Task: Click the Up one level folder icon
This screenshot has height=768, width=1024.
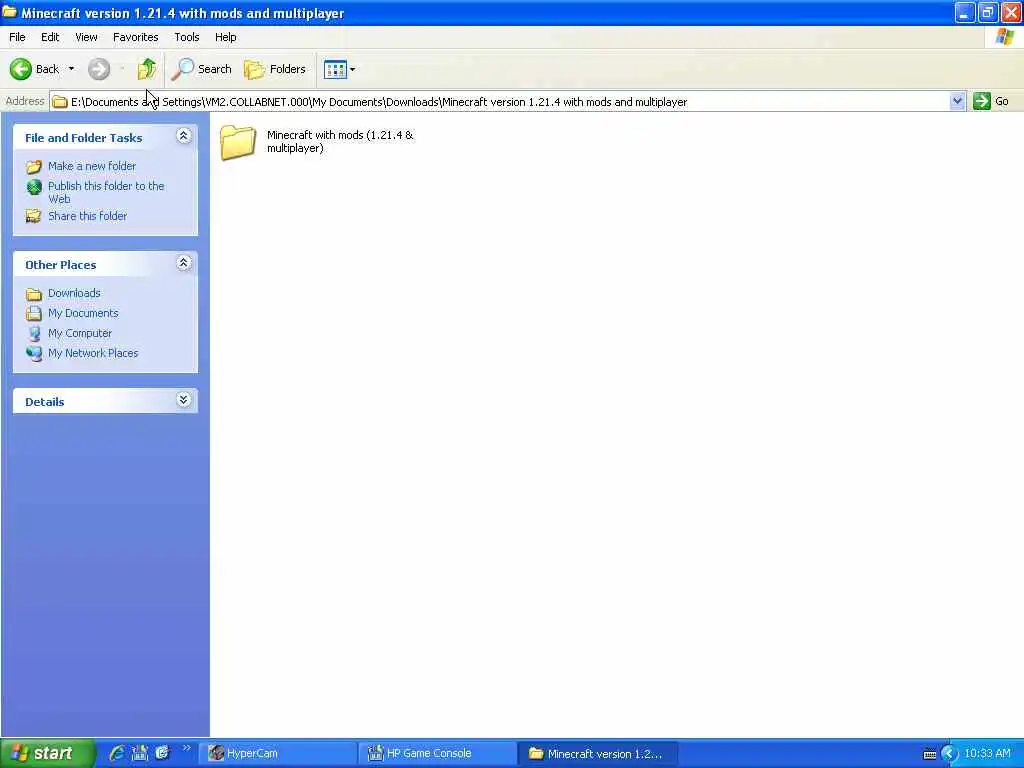Action: [147, 69]
